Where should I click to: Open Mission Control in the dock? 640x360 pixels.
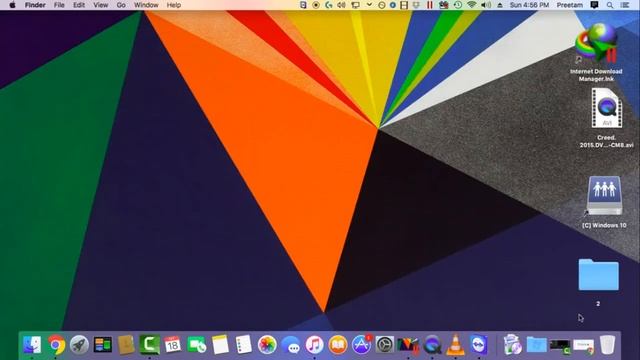(102, 345)
